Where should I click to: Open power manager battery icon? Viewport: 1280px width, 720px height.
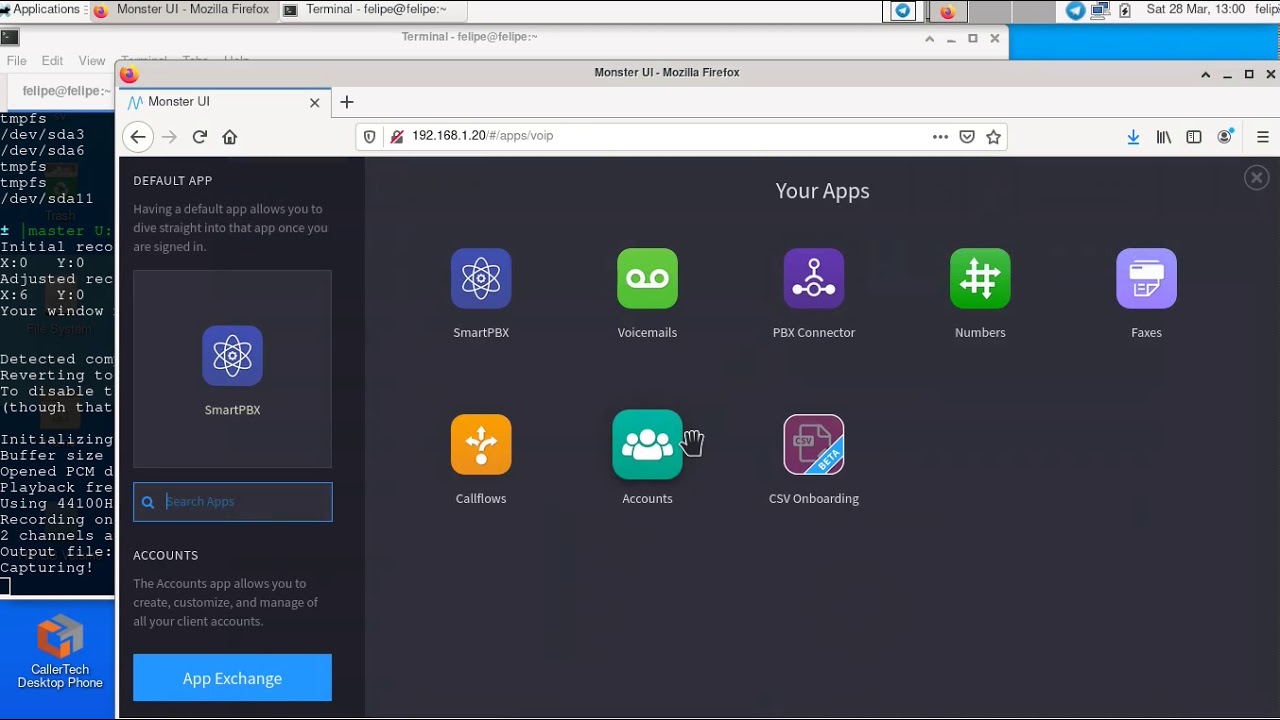click(1125, 10)
